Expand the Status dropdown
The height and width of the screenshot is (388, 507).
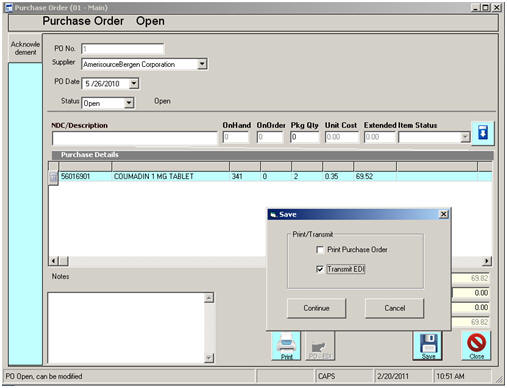(129, 103)
